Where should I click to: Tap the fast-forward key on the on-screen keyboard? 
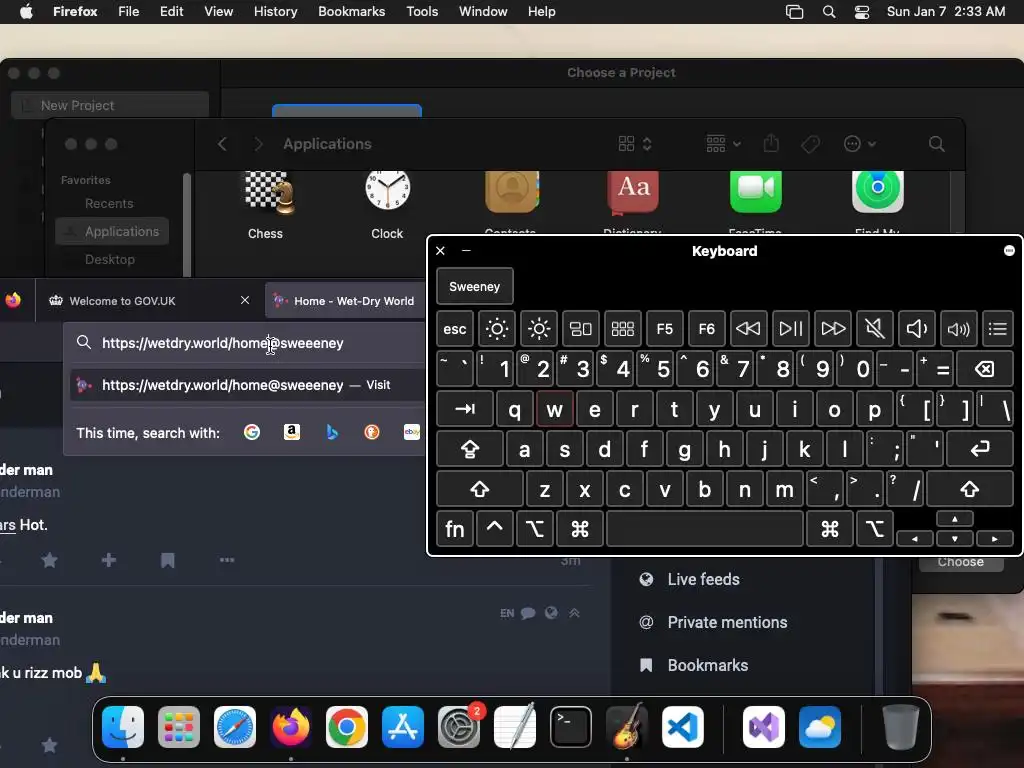833,328
